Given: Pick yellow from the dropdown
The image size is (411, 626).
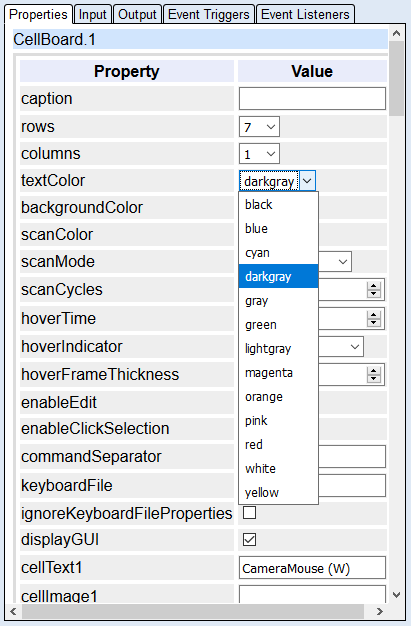Looking at the screenshot, I should point(278,492).
